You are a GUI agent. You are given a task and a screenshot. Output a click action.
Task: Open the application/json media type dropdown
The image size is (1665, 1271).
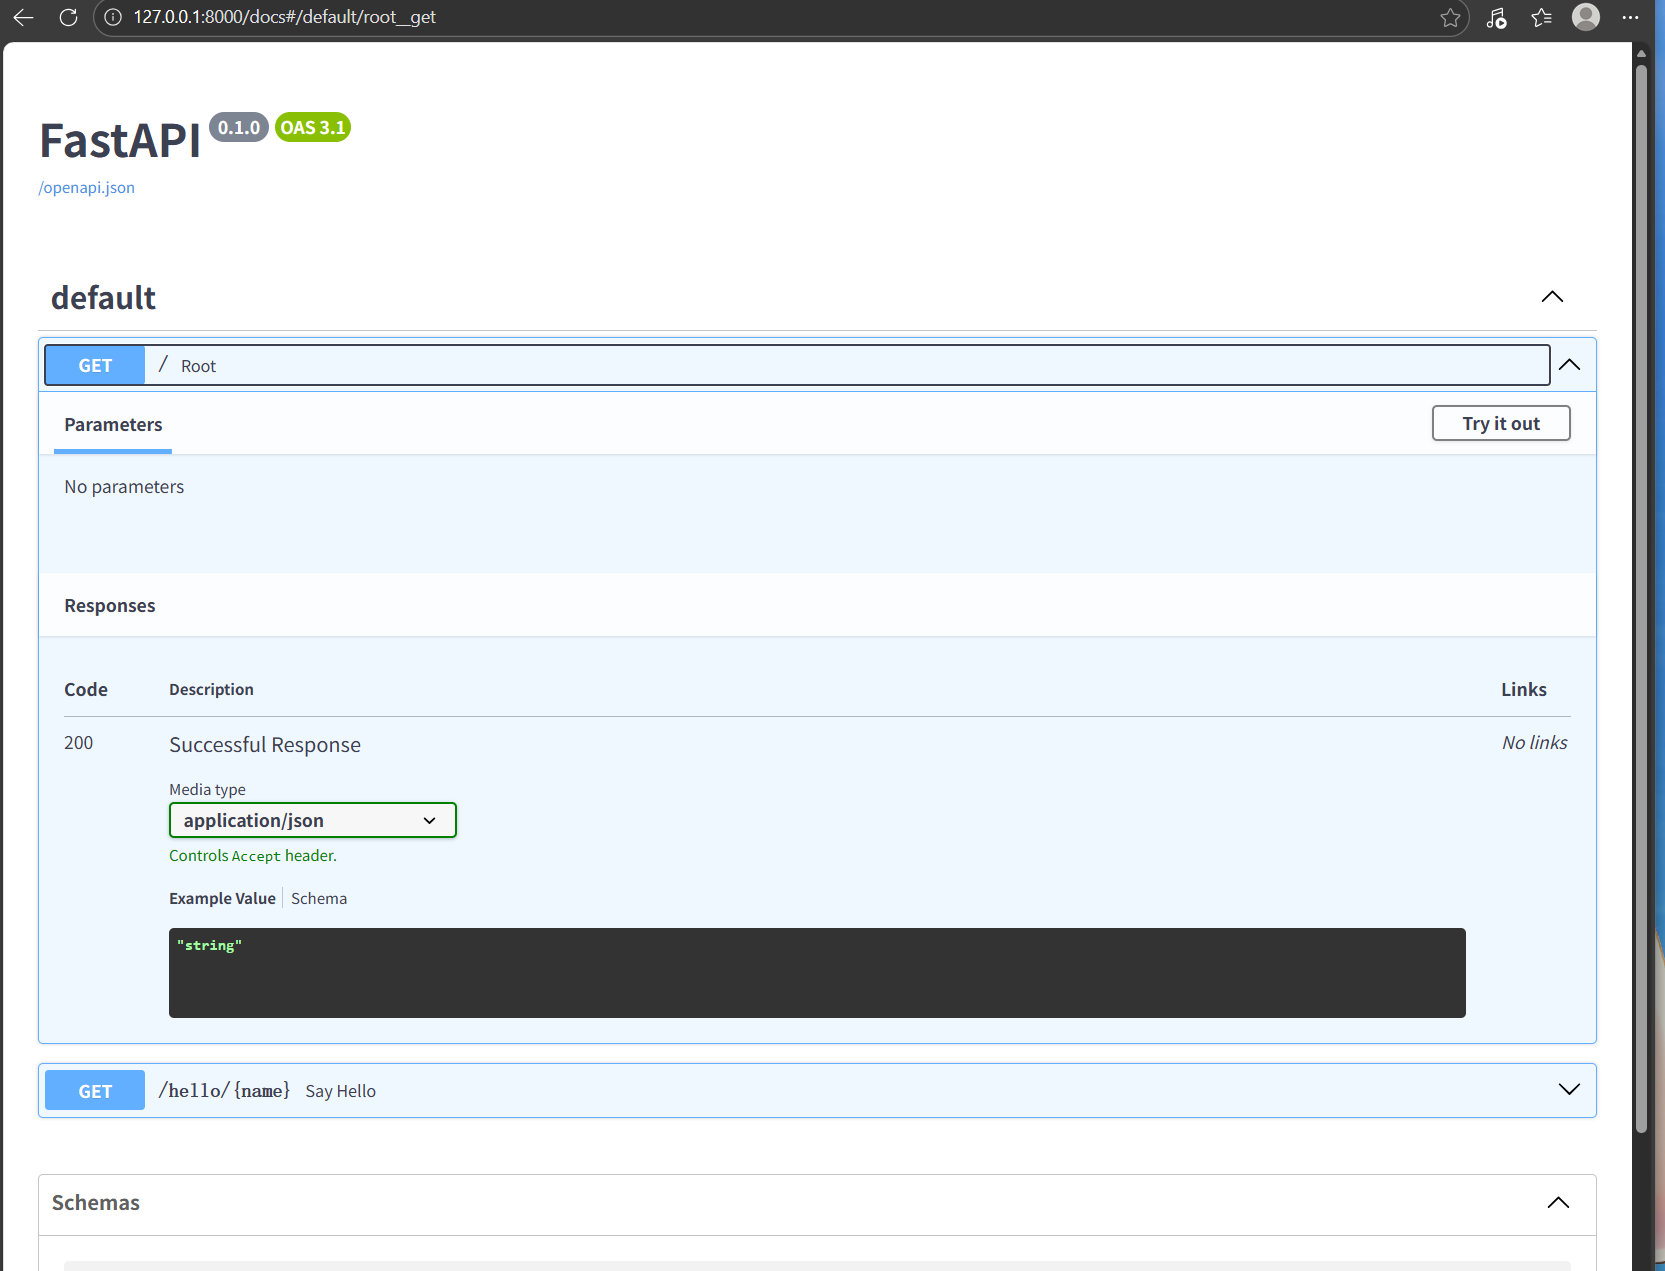click(313, 820)
